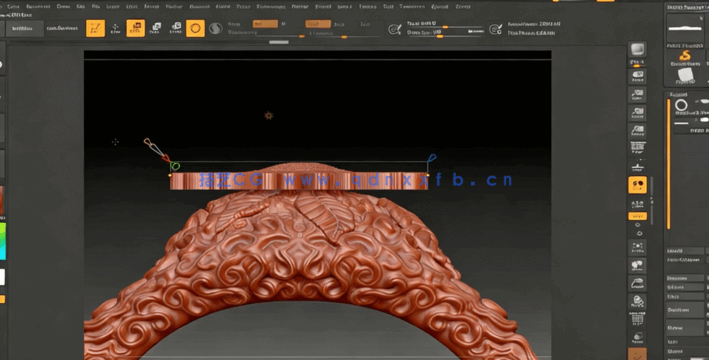Click the target icon left of Focal Shift slider
This screenshot has height=360, width=709.
395,29
